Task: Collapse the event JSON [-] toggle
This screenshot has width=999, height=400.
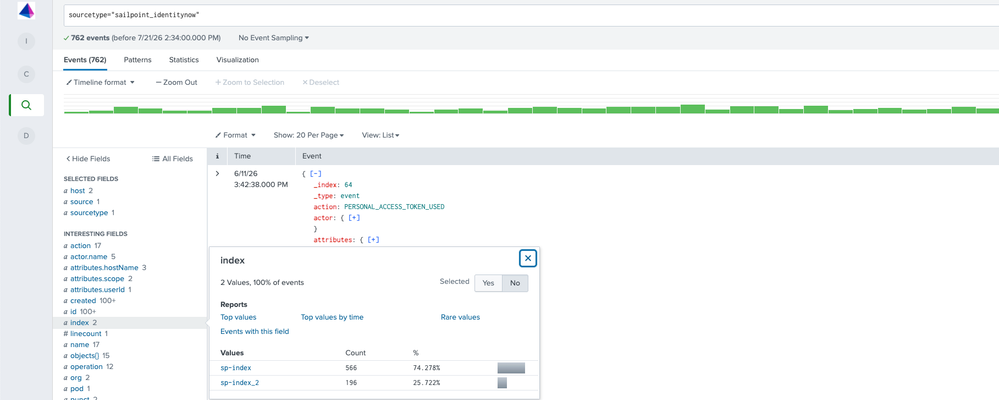Action: pos(313,173)
